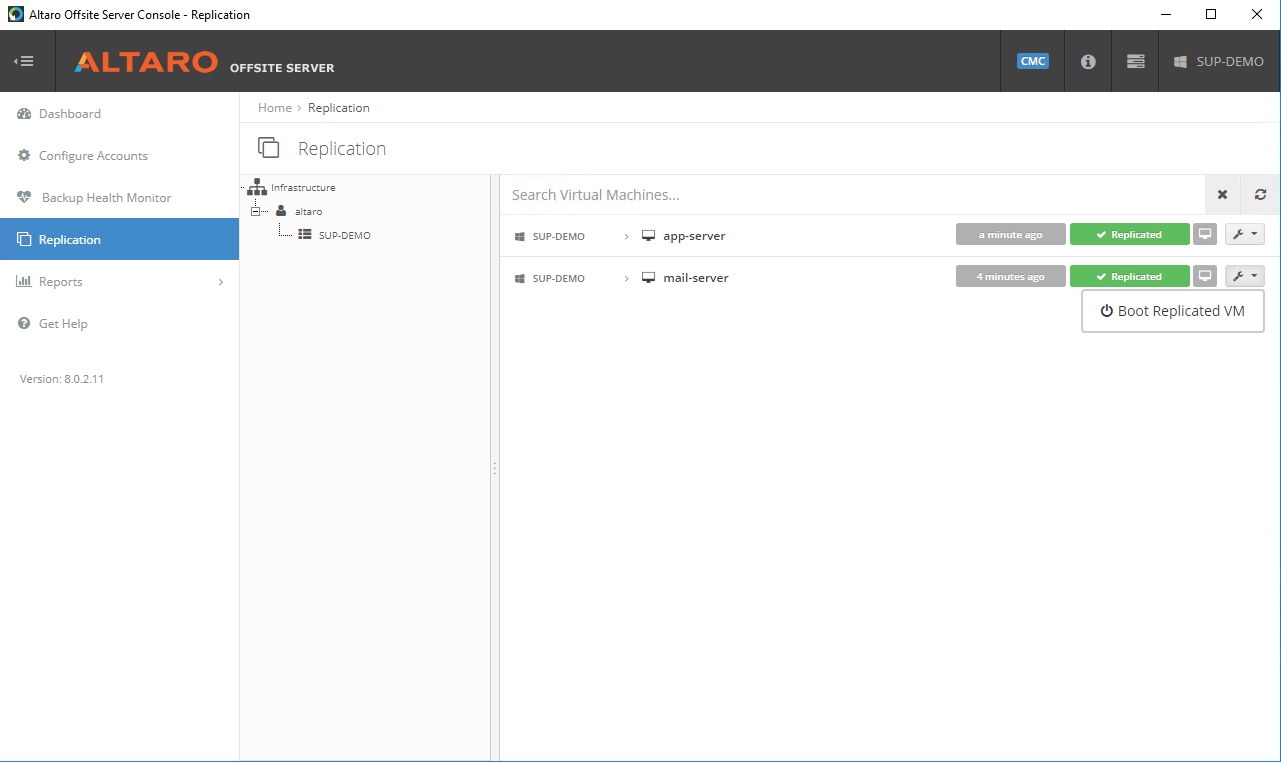
Task: Select Infrastructure tree node
Action: 303,187
